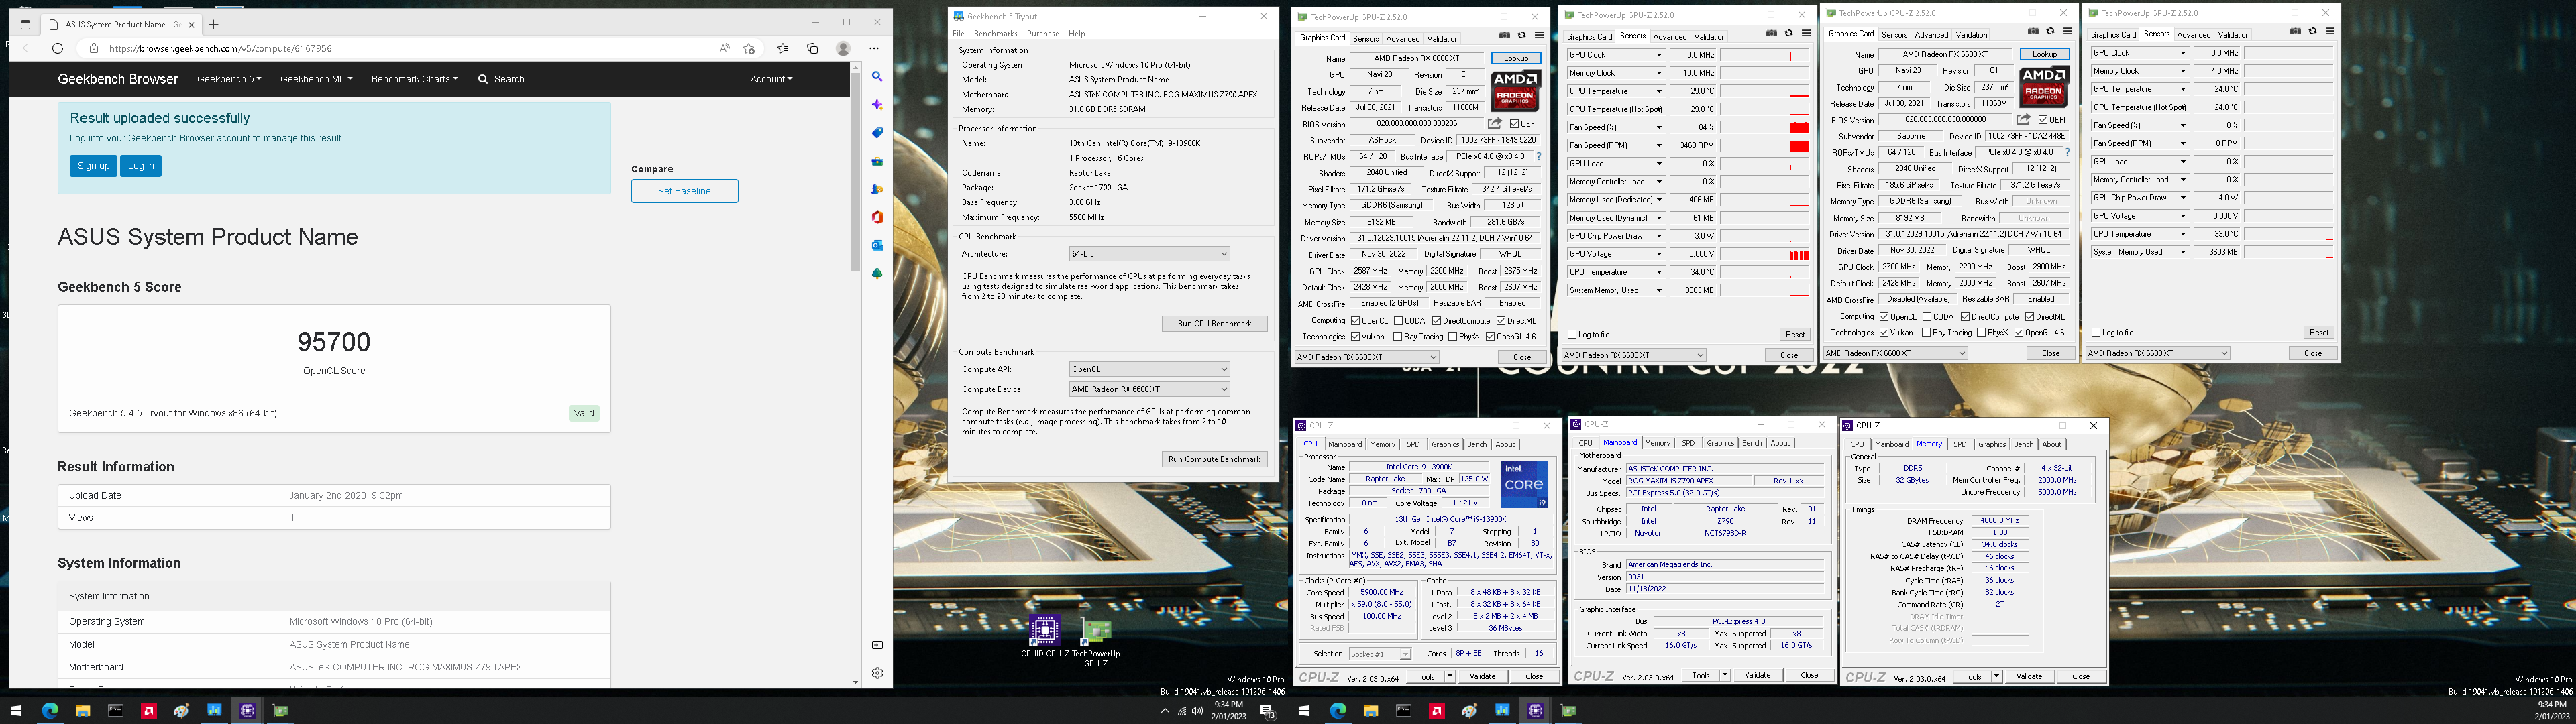Open Compute Device dropdown in Geekbench
Image resolution: width=2576 pixels, height=724 pixels.
(x=1149, y=389)
